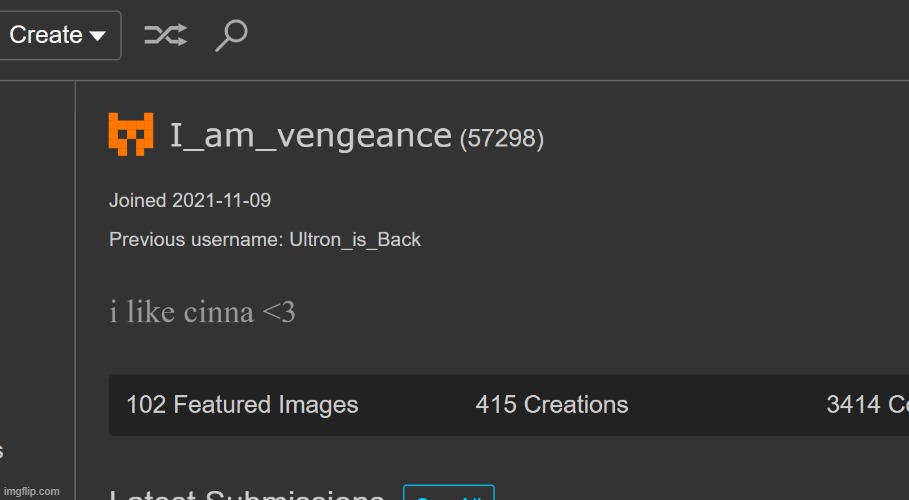Open the 3414 comments stat
The width and height of the screenshot is (909, 500).
tap(866, 405)
